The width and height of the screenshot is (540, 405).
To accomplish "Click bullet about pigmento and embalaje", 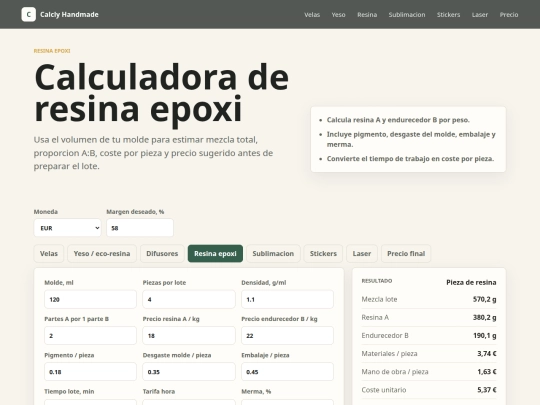I will point(411,139).
